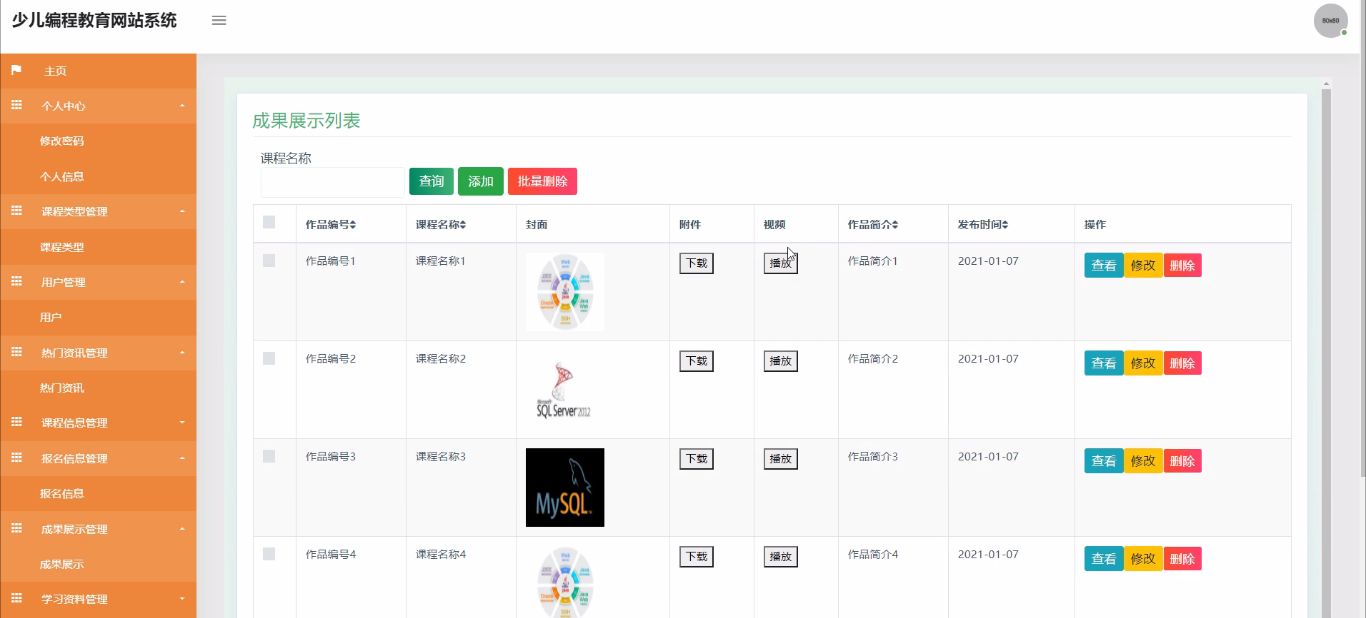
Task: Click the grid icon beside 课程信息管理
Action: pos(16,422)
